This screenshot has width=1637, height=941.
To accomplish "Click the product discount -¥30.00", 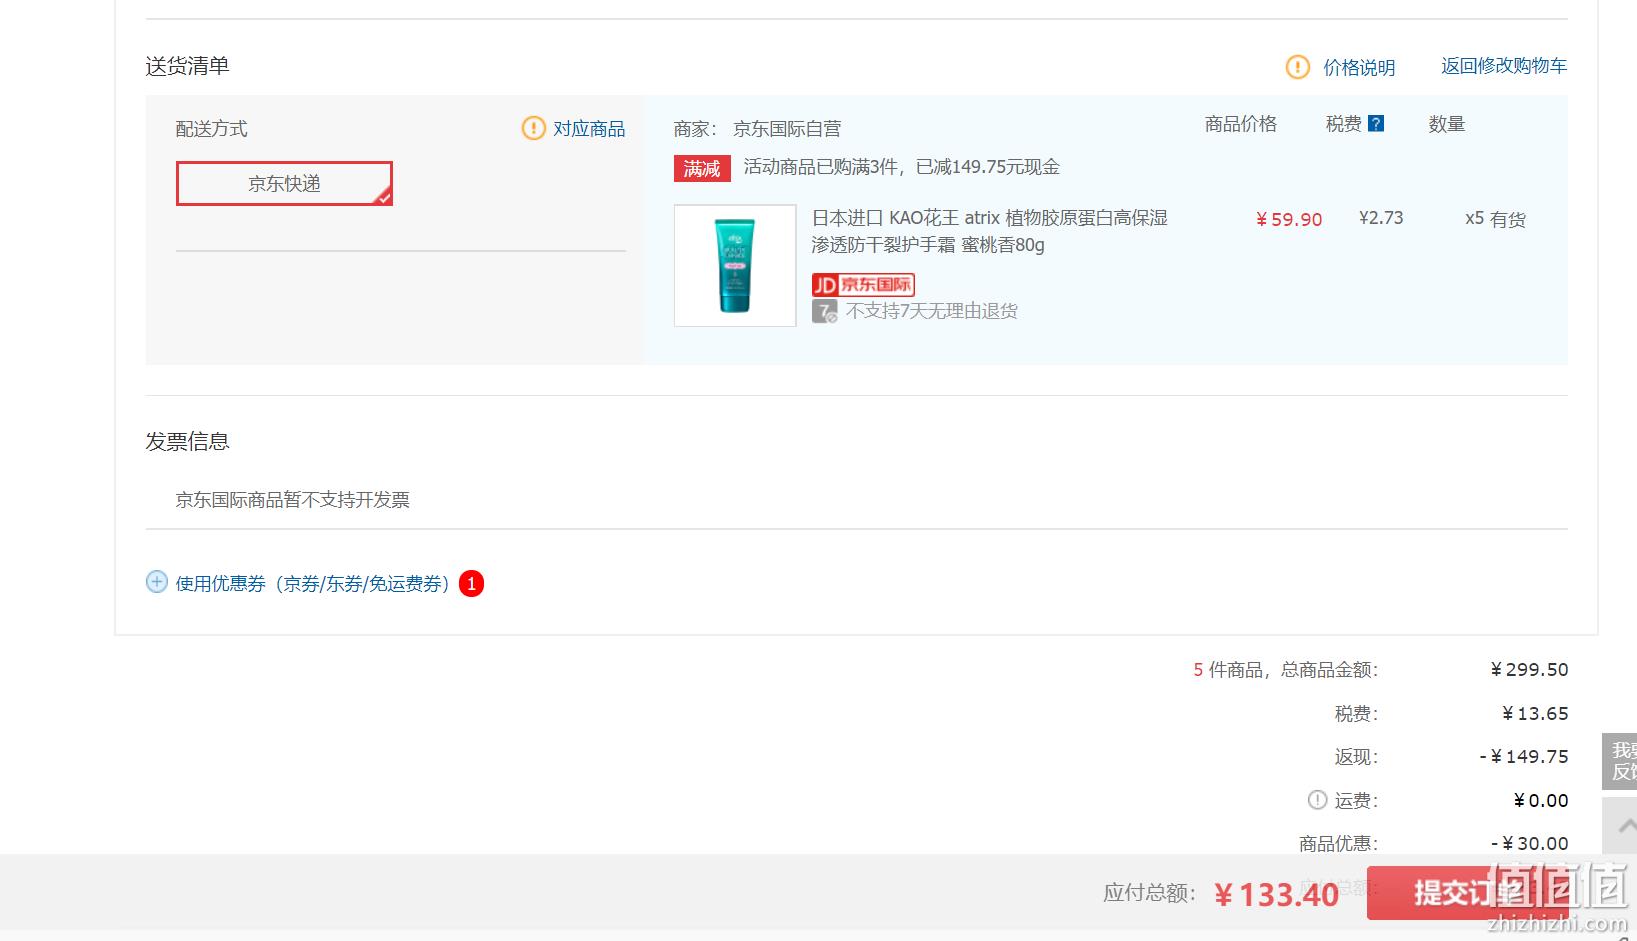I will pos(1530,844).
